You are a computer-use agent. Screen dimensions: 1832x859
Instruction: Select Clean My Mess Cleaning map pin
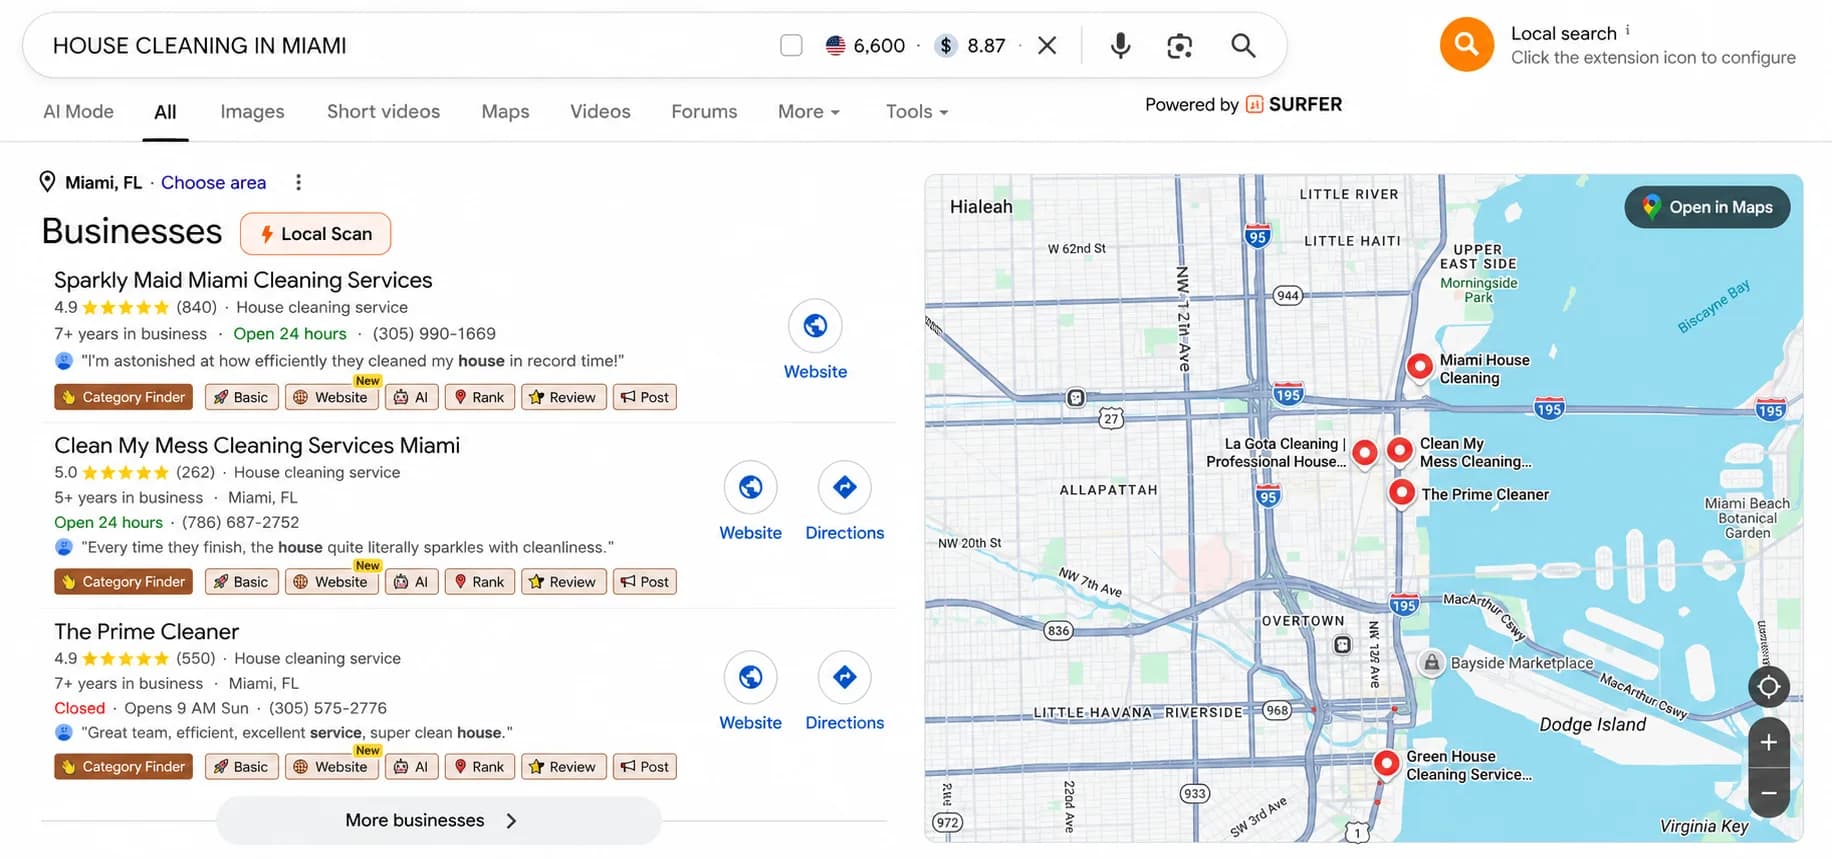point(1400,450)
